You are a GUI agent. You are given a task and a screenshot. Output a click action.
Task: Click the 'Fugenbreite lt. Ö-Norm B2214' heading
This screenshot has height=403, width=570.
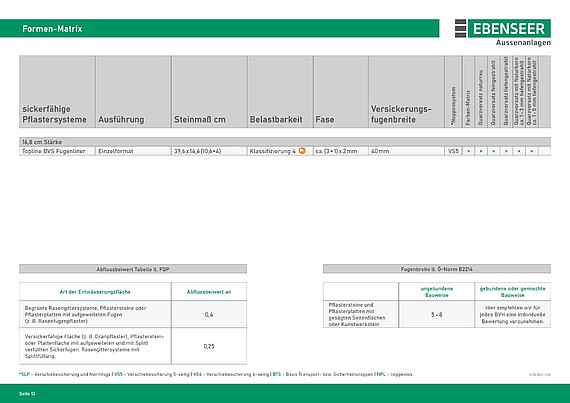(x=437, y=269)
